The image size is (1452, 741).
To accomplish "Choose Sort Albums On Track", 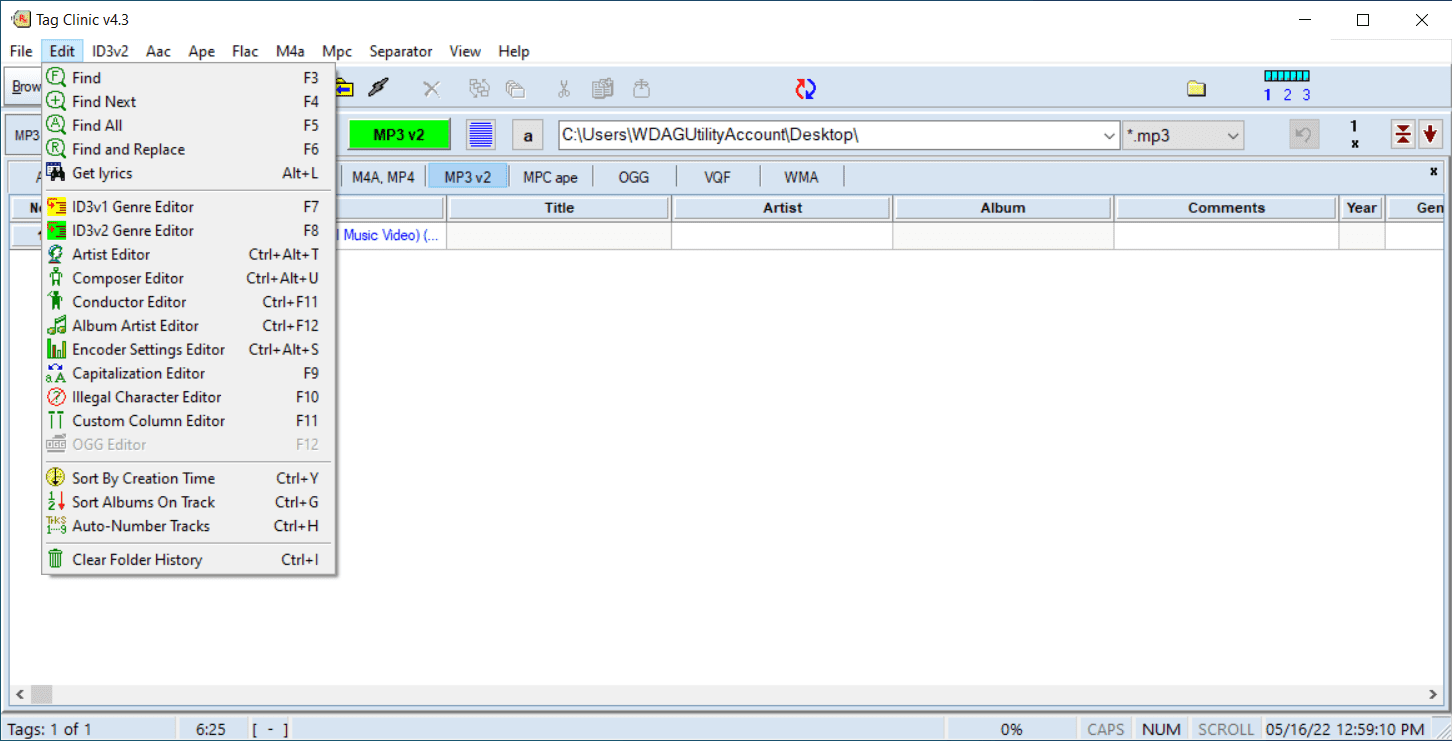I will (x=188, y=503).
